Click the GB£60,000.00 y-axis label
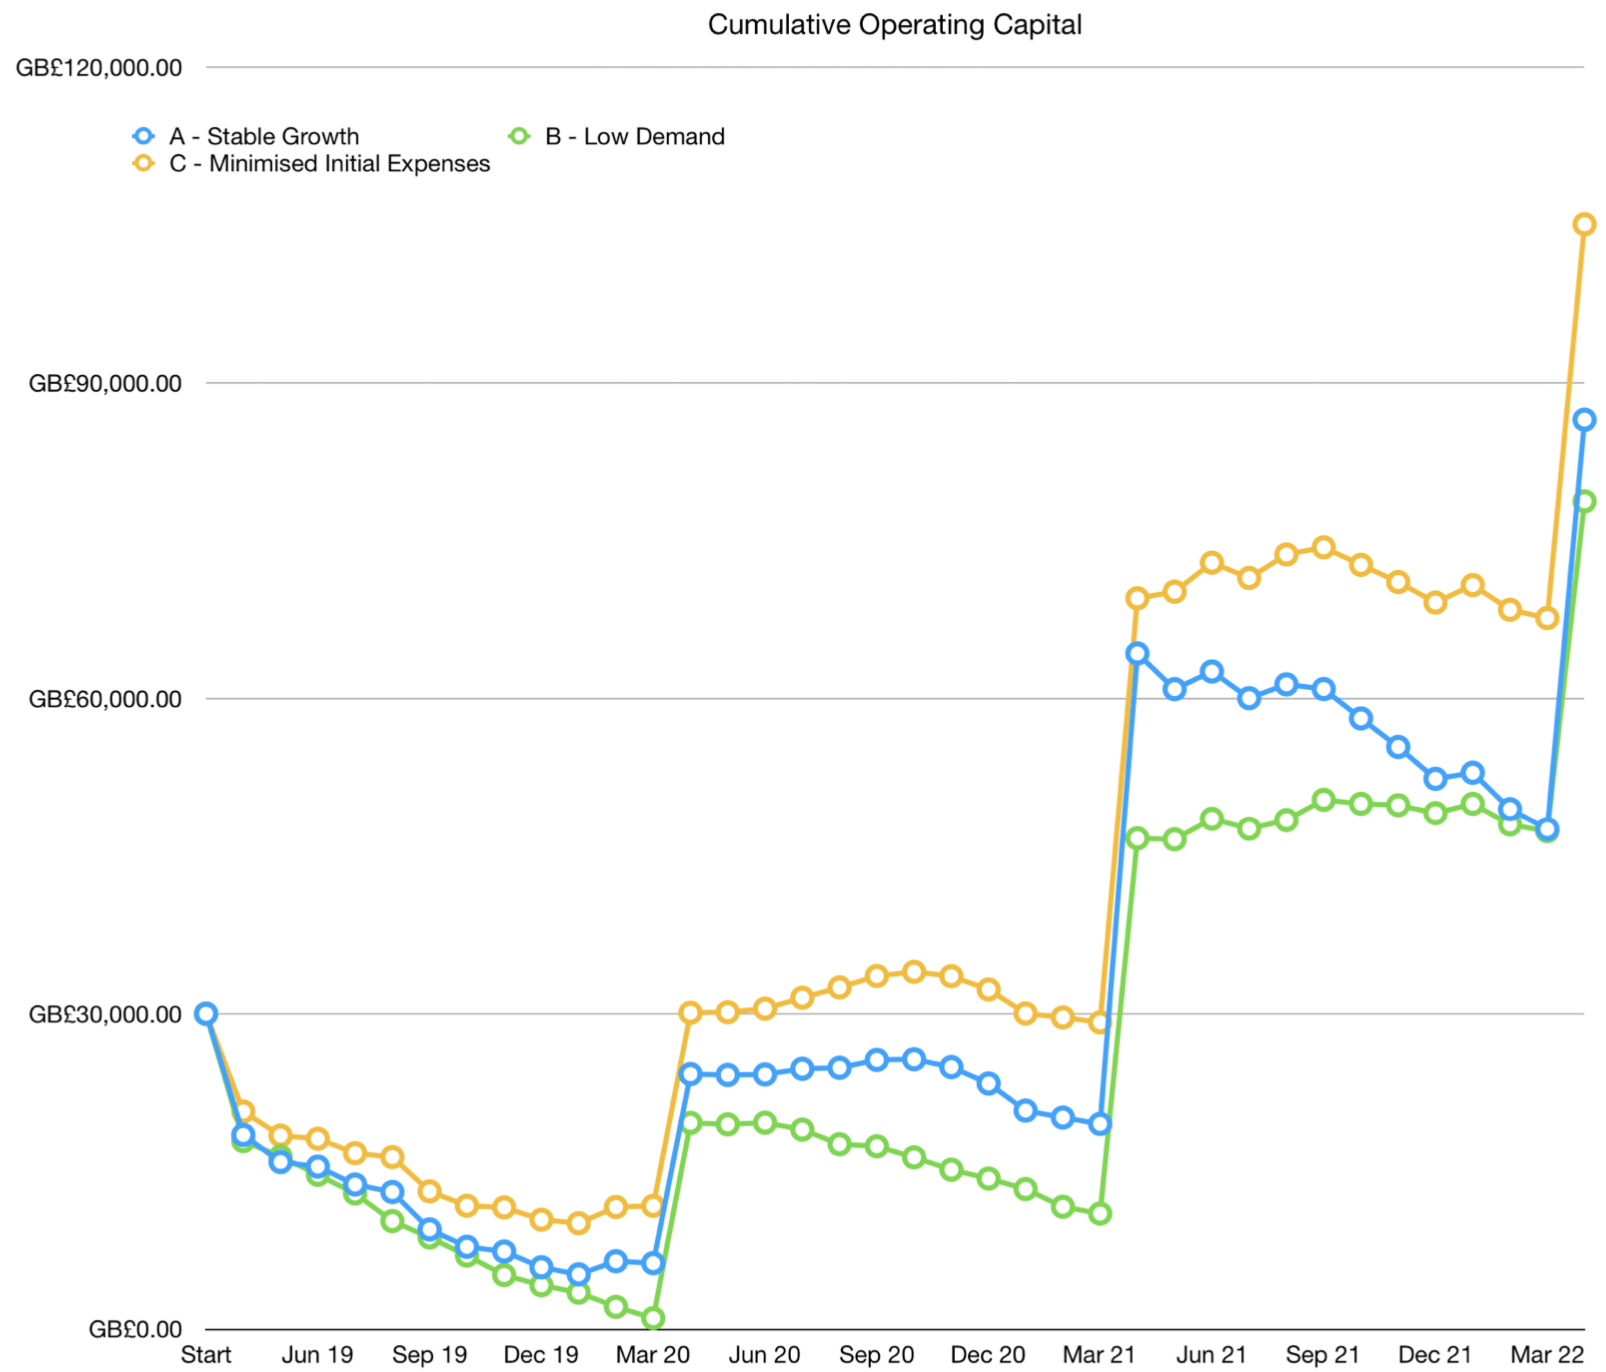This screenshot has height=1372, width=1606. click(x=105, y=699)
